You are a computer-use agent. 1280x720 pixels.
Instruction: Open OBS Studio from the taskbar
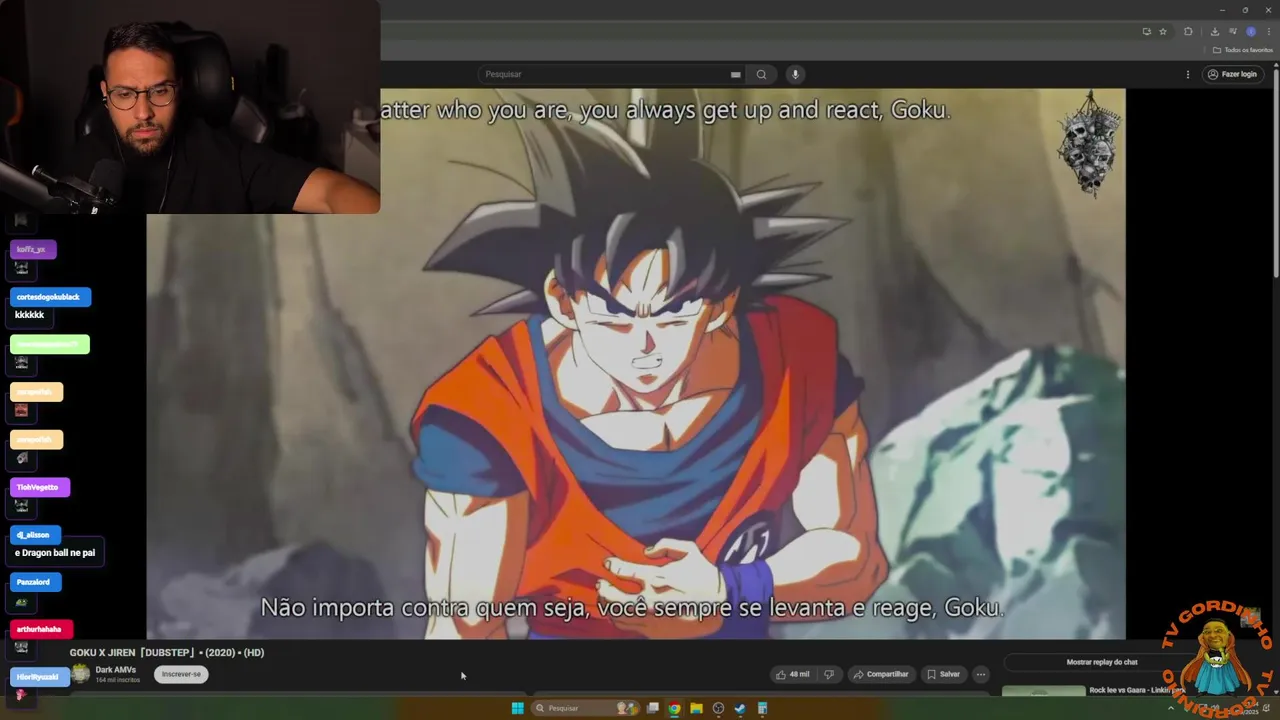(x=718, y=708)
